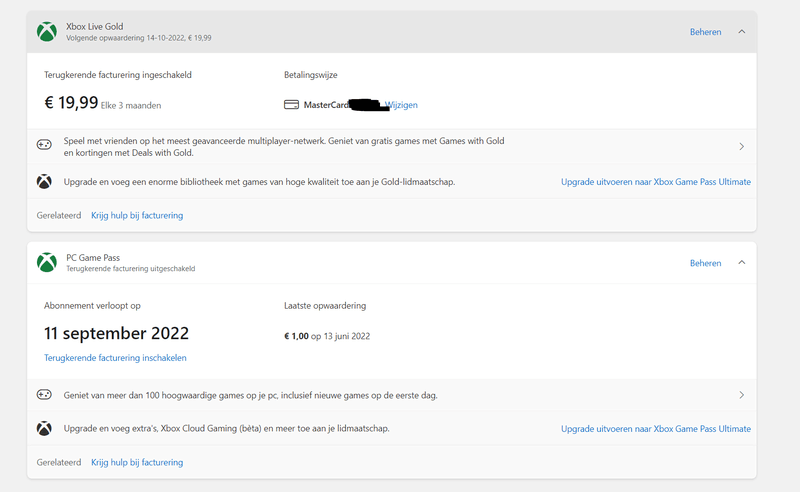
Task: Click the MasterCard credit card icon
Action: (291, 105)
